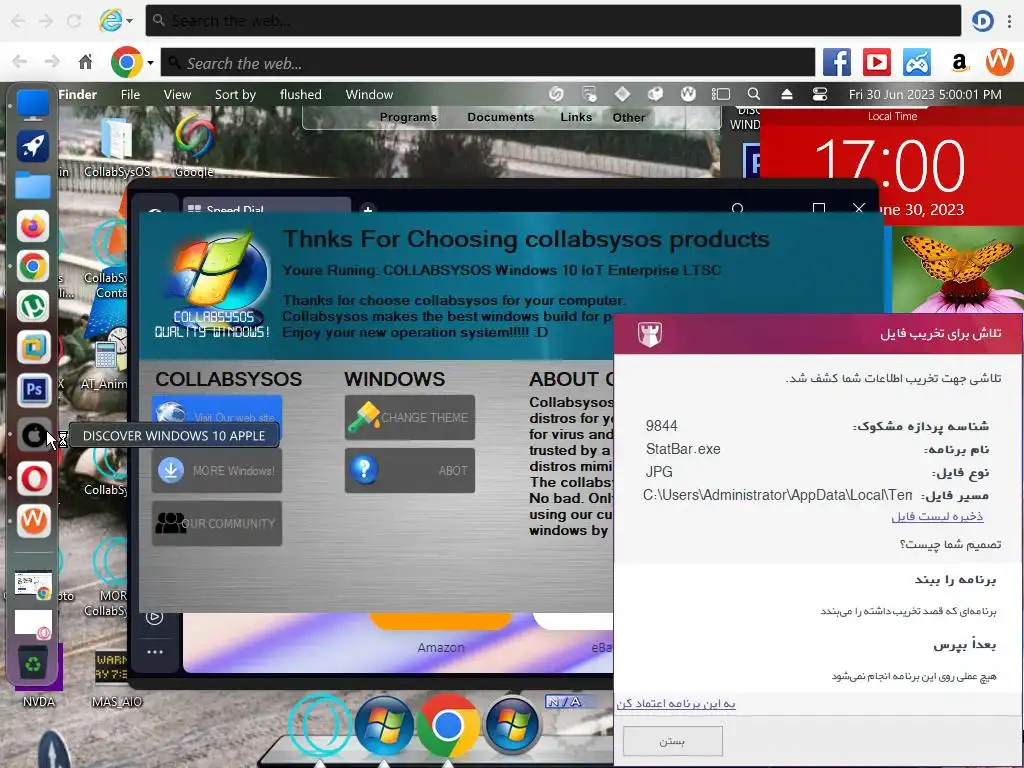1024x768 pixels.
Task: Open uTorrent in the left dock
Action: (33, 307)
